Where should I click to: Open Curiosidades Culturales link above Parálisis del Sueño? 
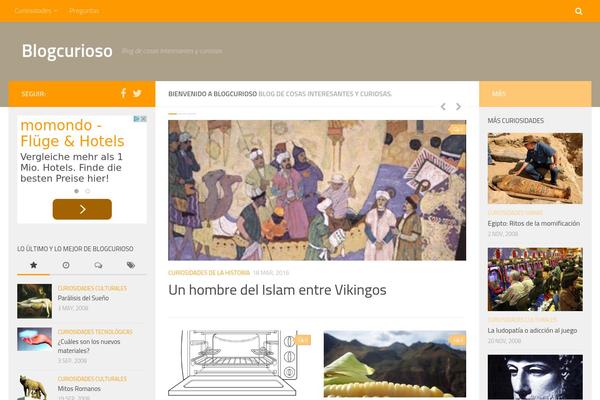point(92,288)
